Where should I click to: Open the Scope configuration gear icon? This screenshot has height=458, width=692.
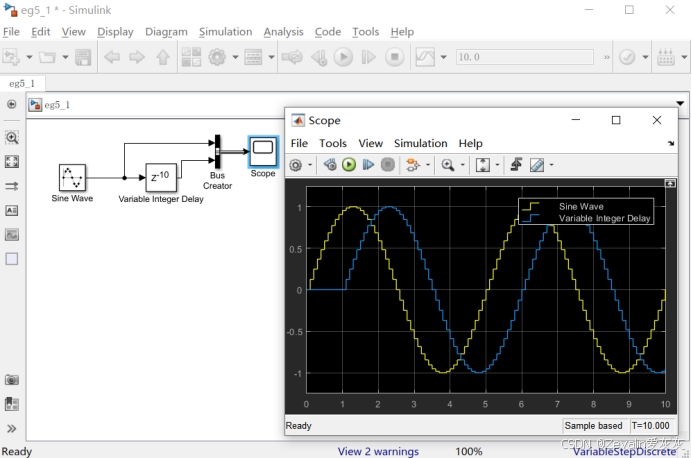pyautogui.click(x=296, y=165)
